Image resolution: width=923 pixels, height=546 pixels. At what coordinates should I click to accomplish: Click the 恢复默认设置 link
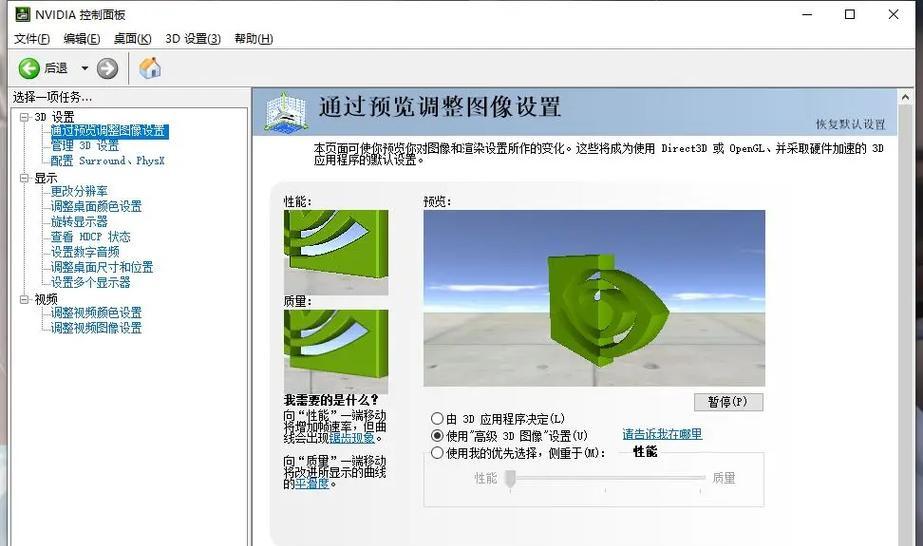[851, 124]
